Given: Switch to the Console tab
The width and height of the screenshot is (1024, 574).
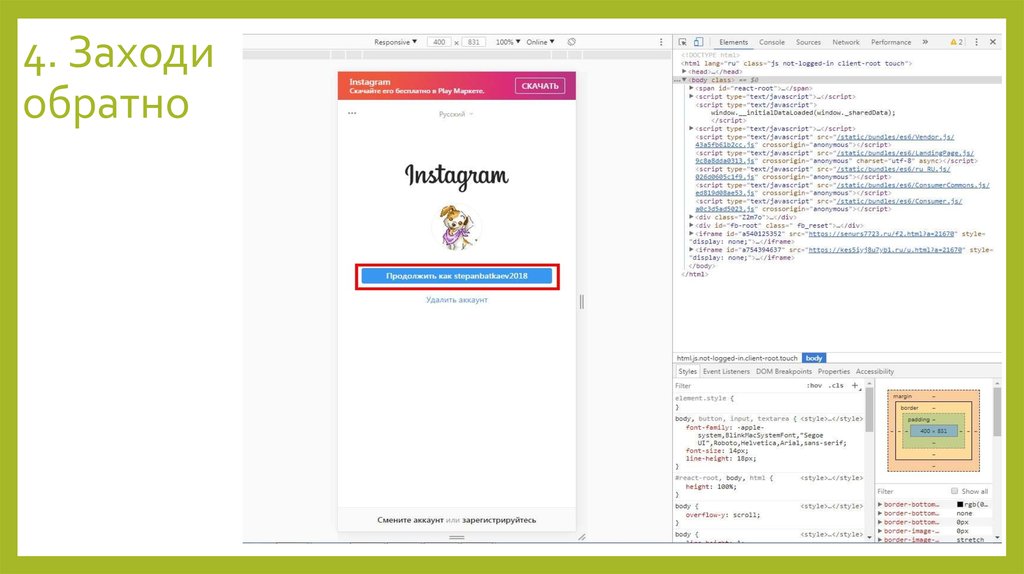Looking at the screenshot, I should [771, 42].
